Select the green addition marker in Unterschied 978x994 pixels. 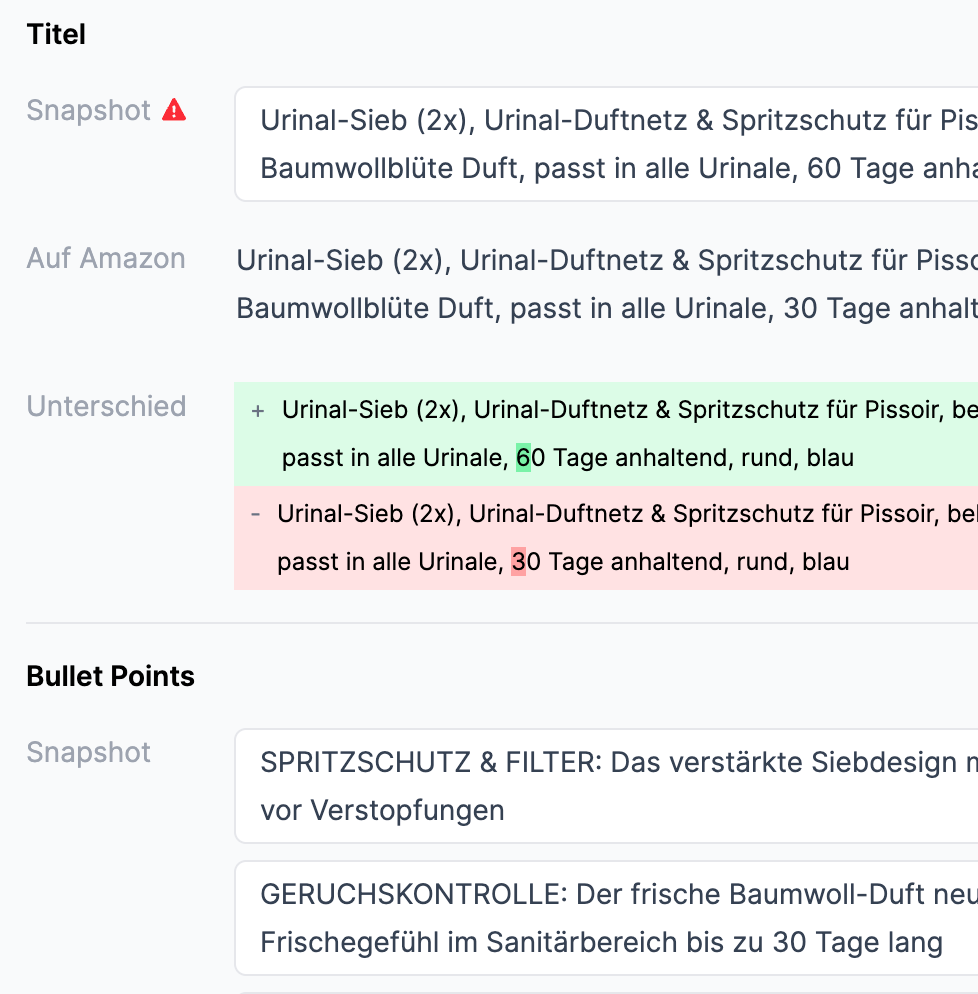256,411
